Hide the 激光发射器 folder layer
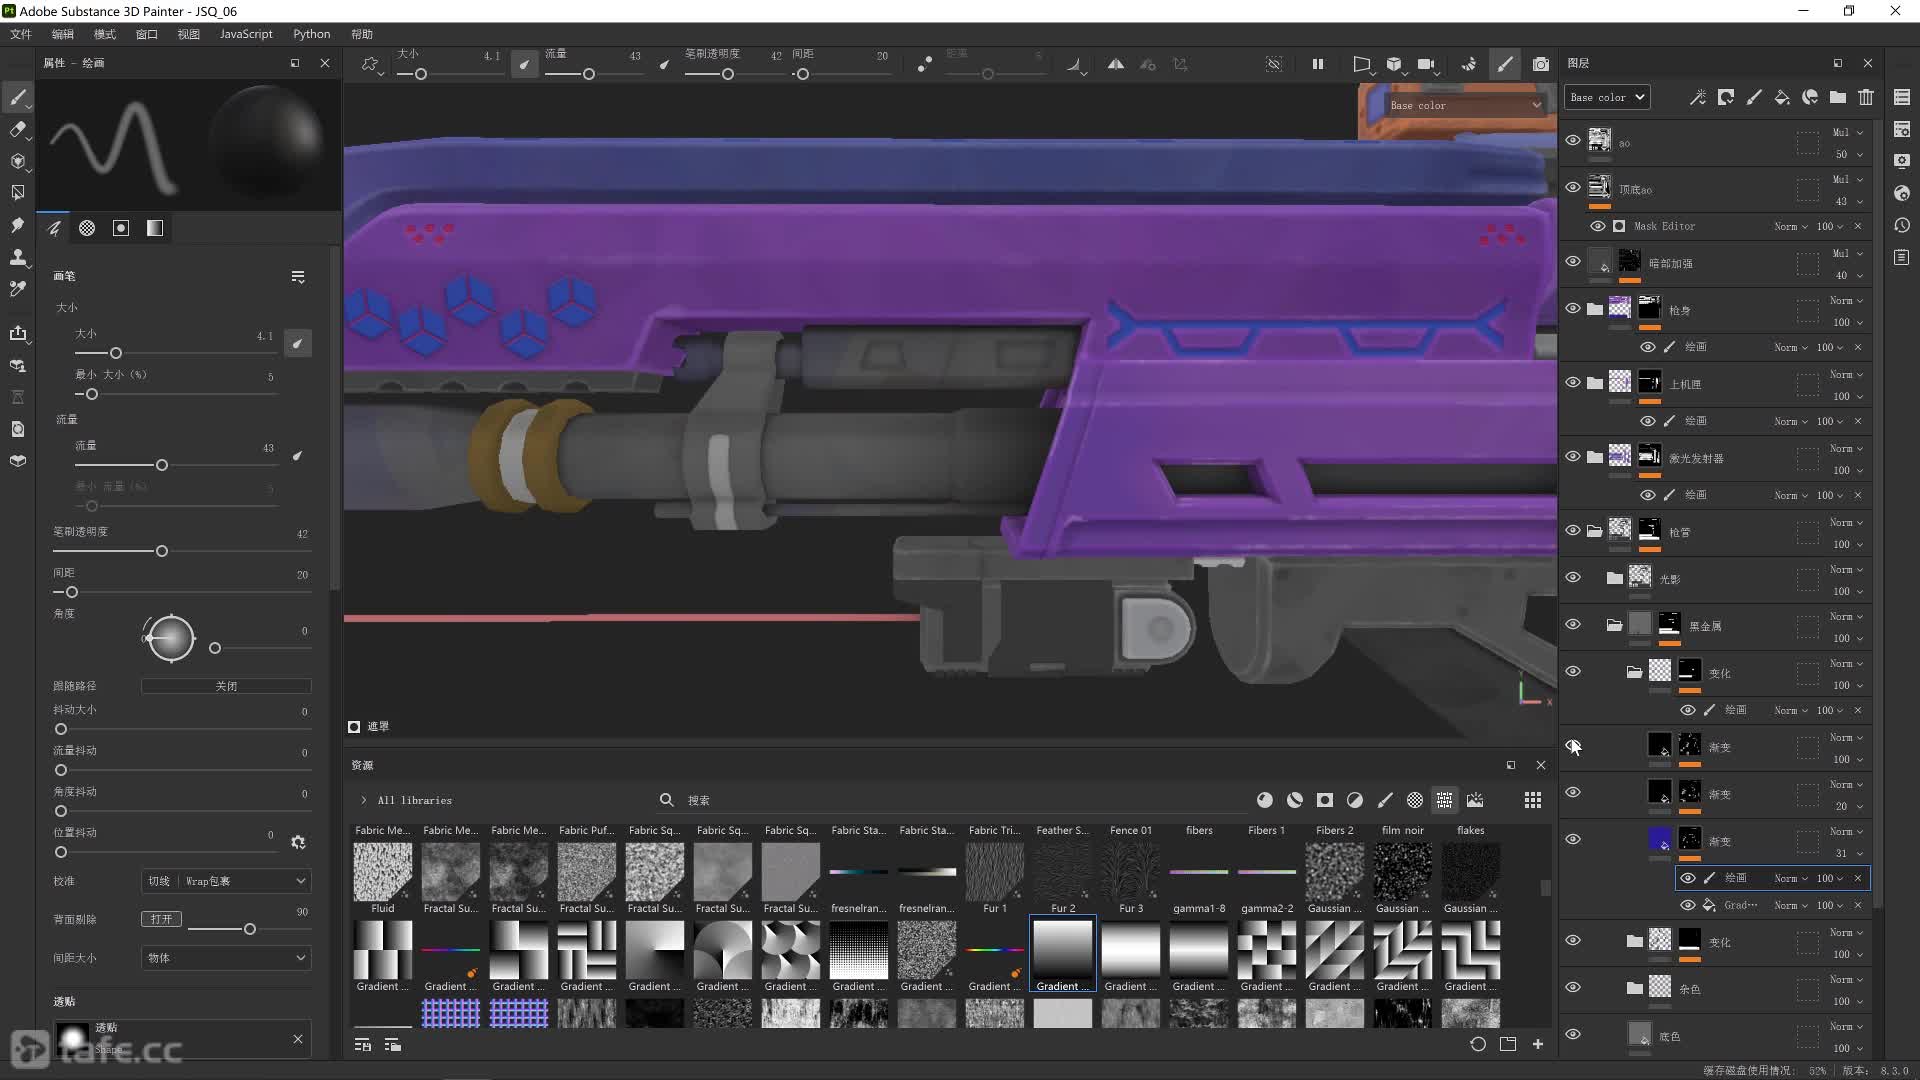 click(x=1573, y=457)
